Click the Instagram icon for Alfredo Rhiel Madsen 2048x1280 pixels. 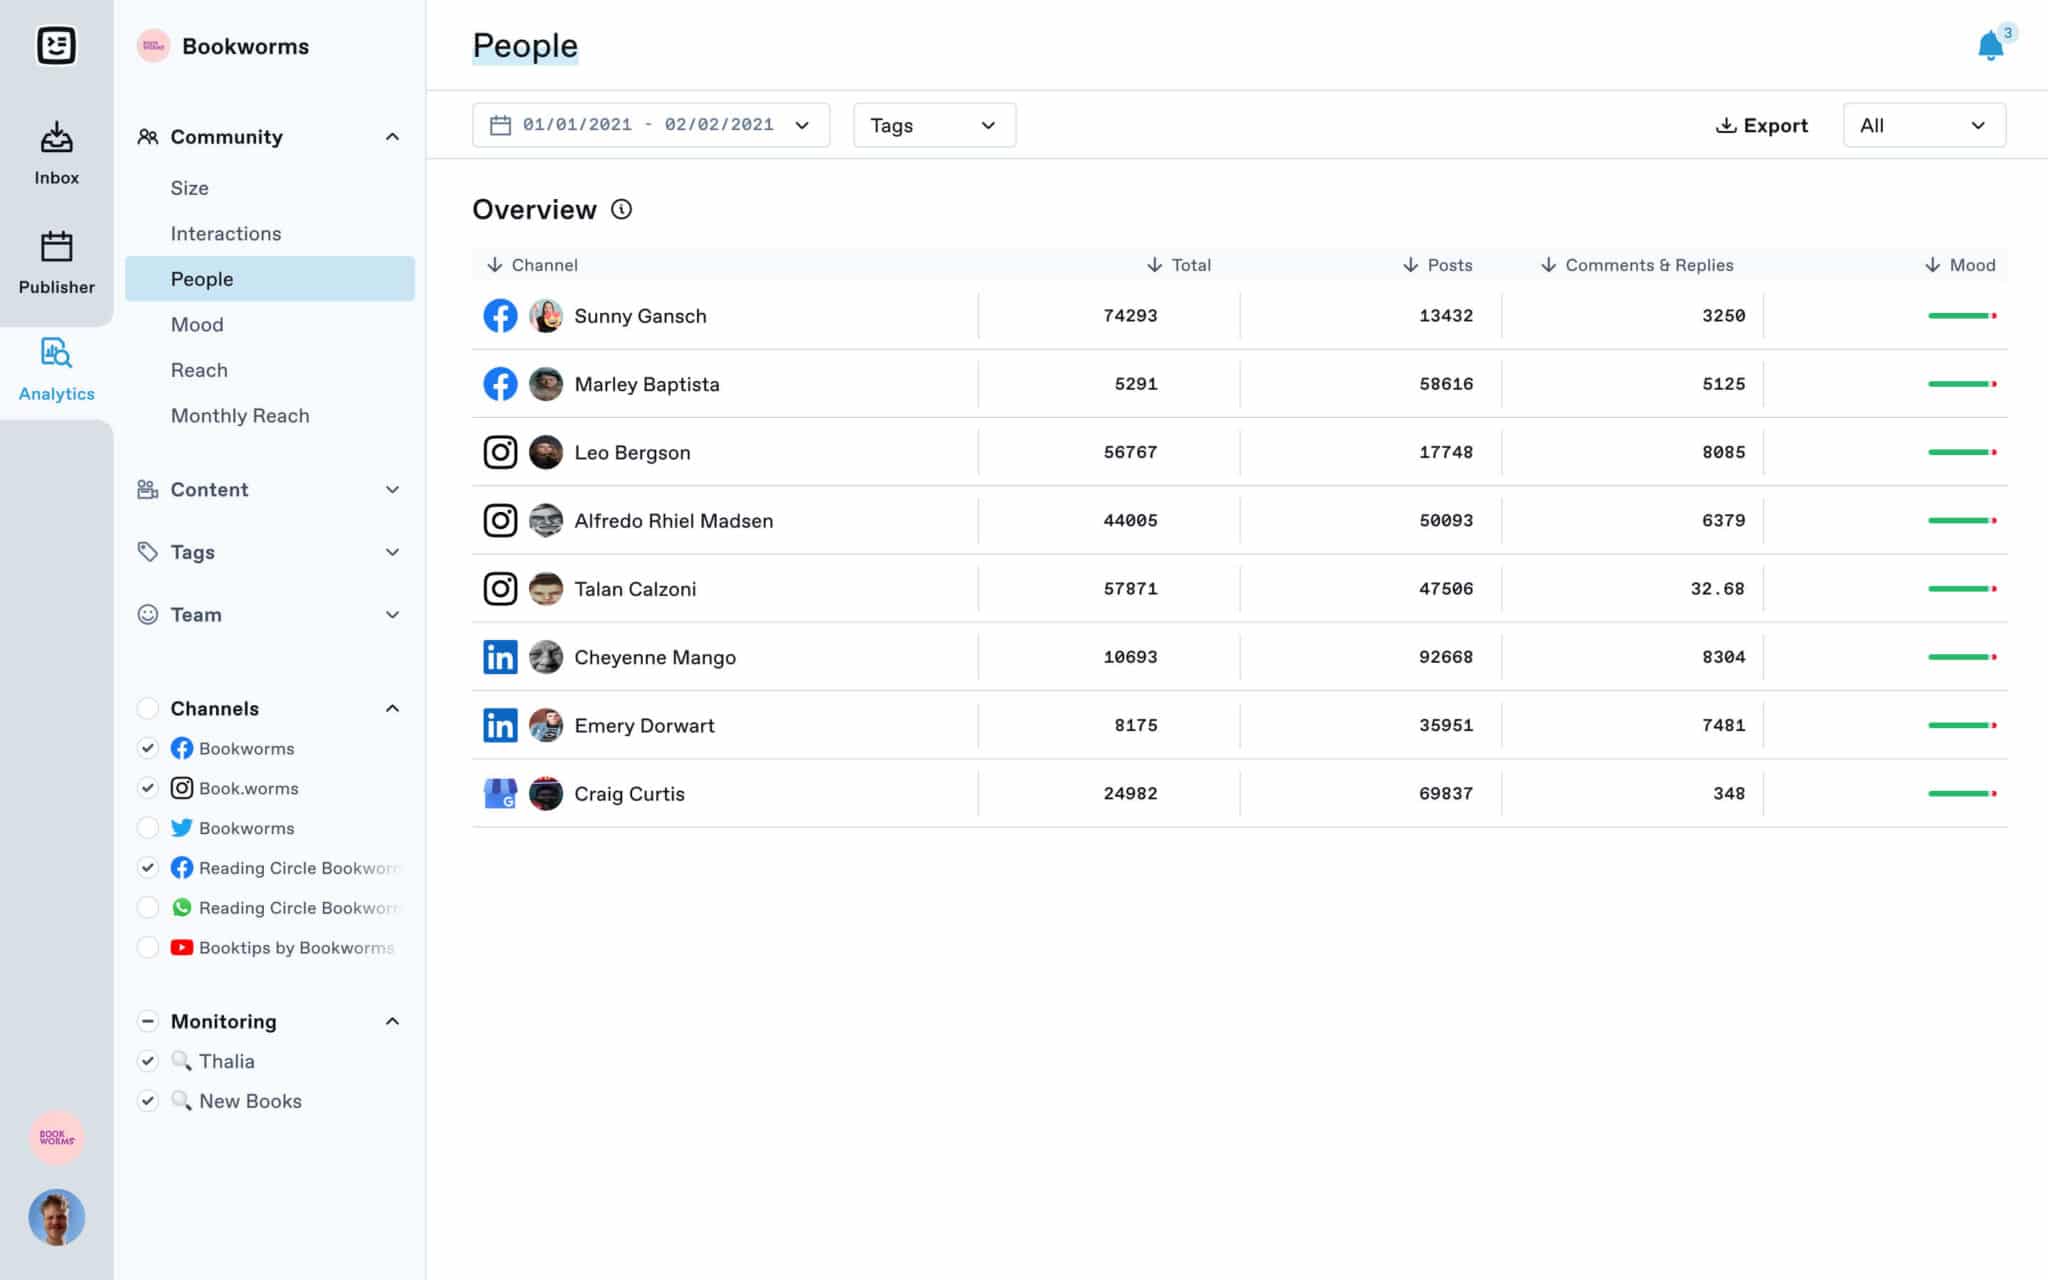(x=500, y=520)
